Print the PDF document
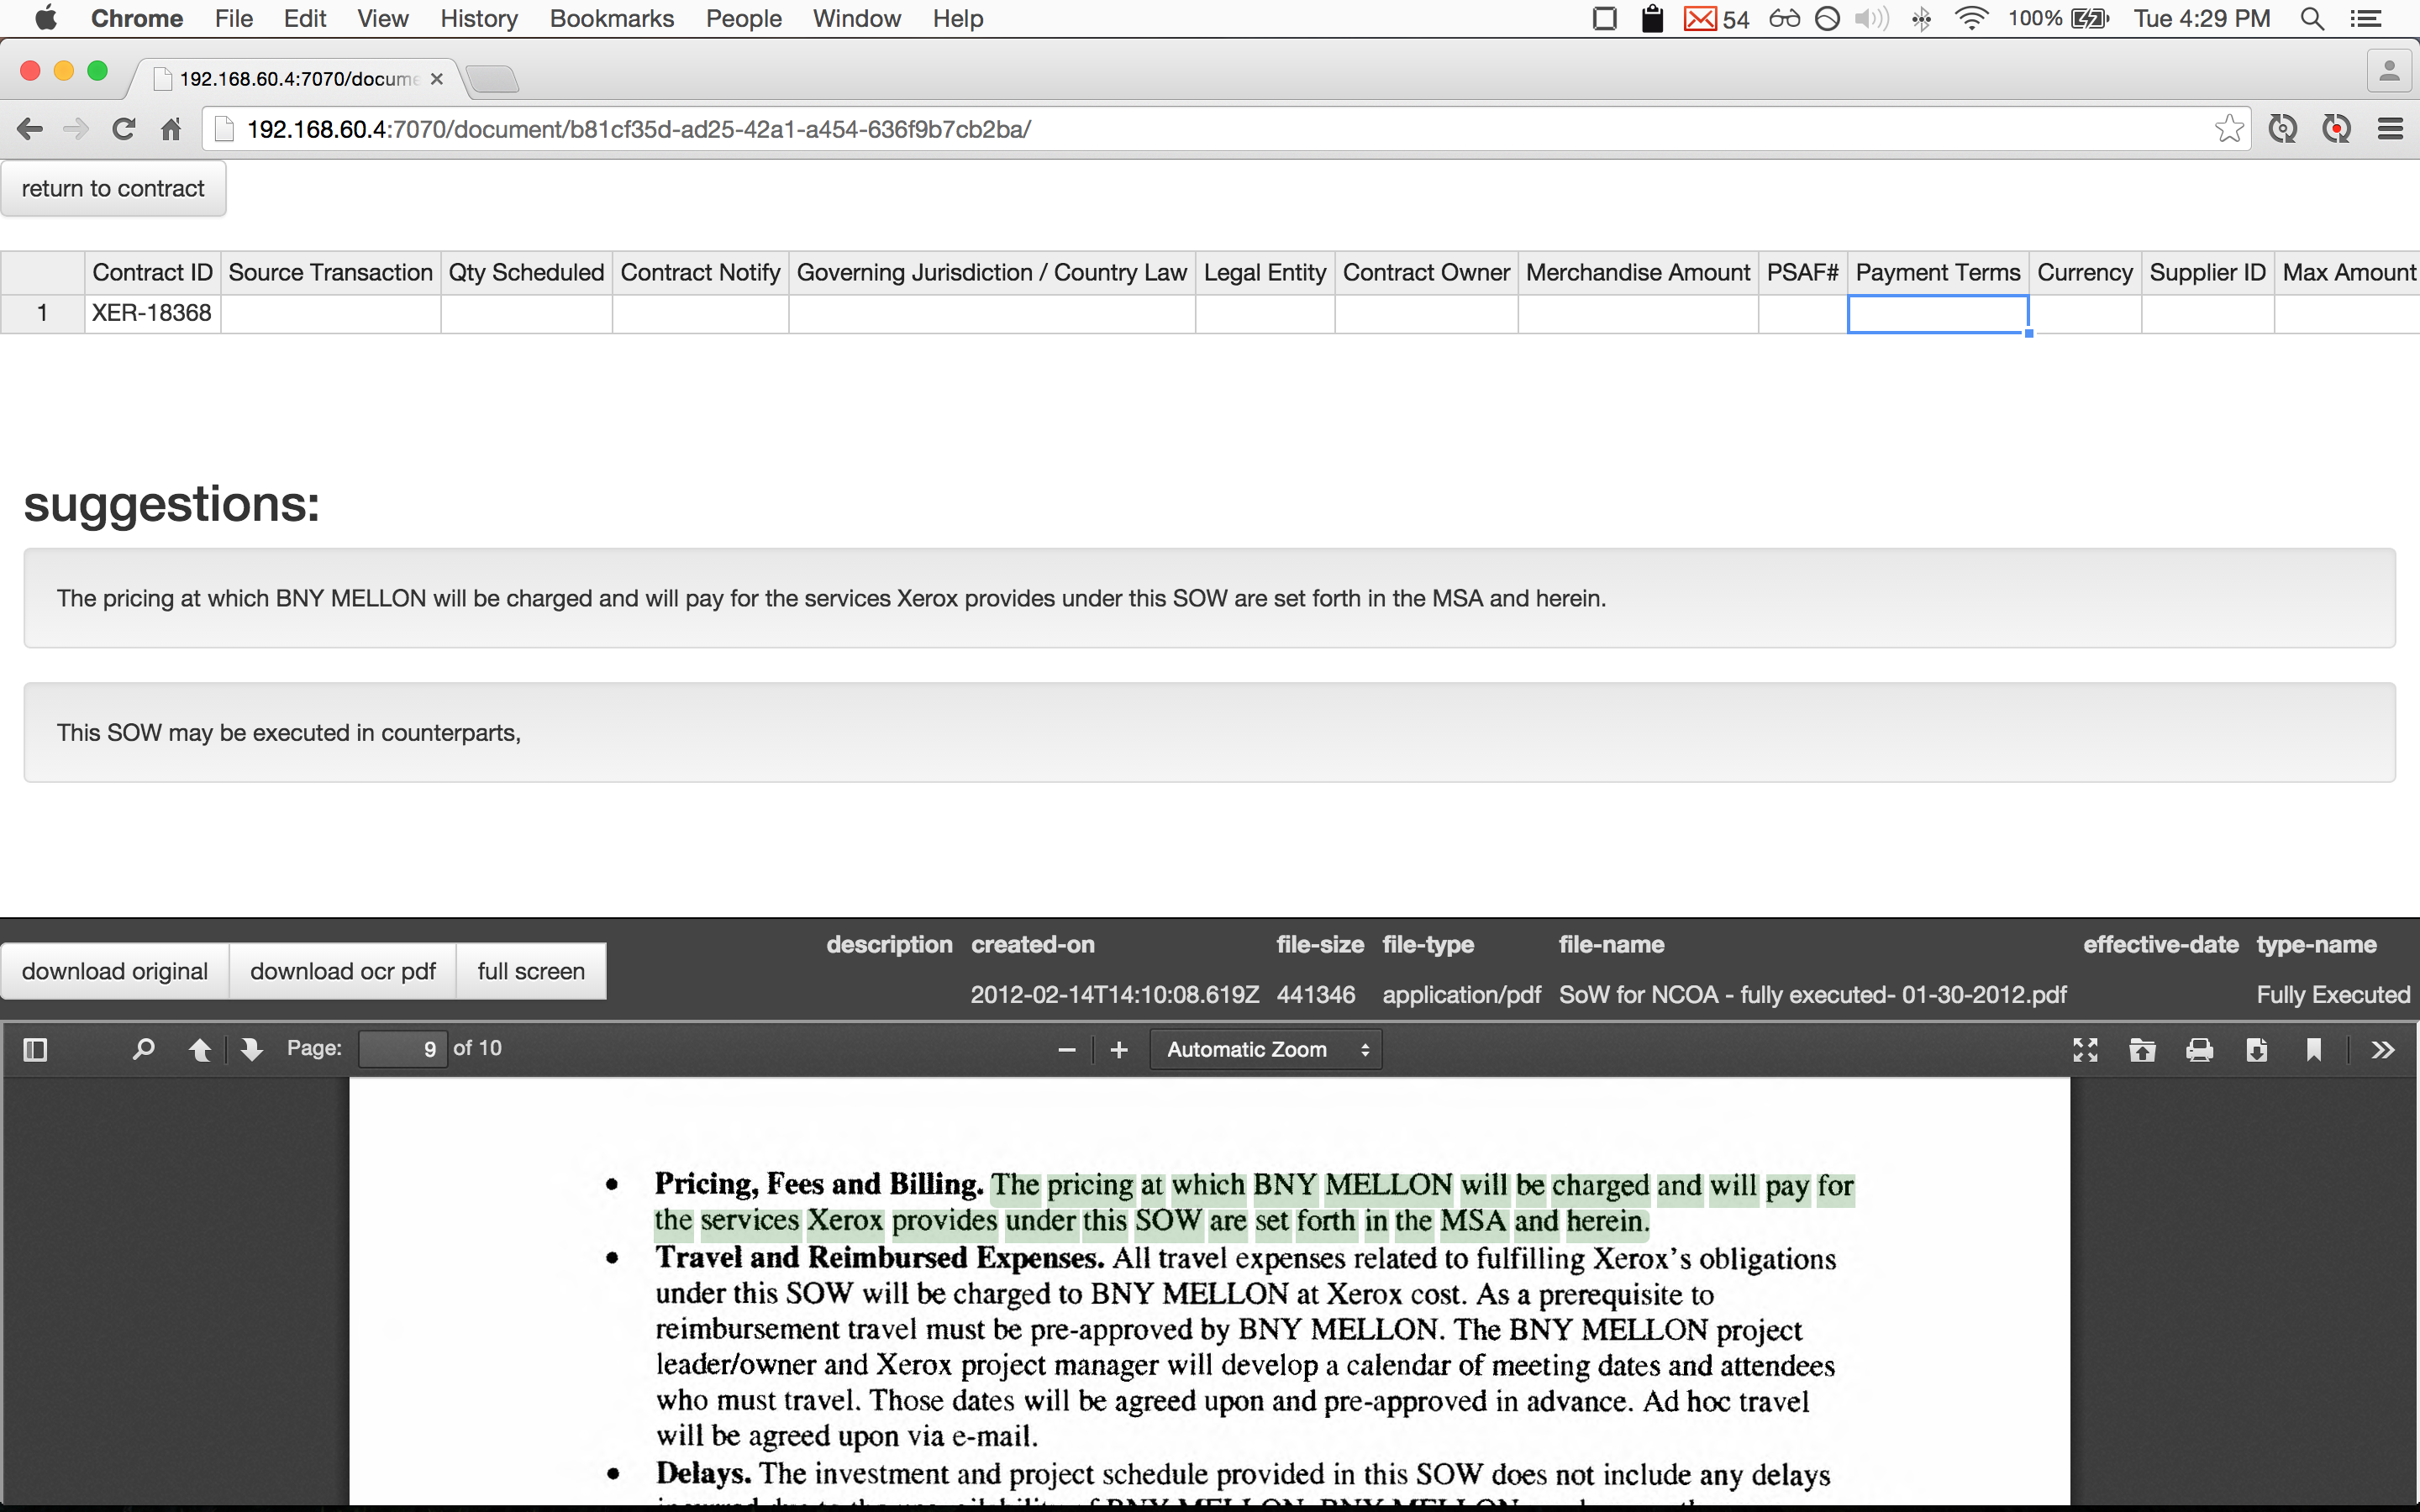 (x=2199, y=1049)
